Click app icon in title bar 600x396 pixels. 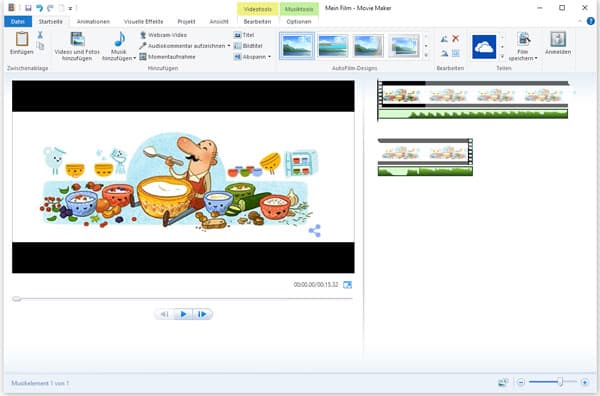pos(11,8)
